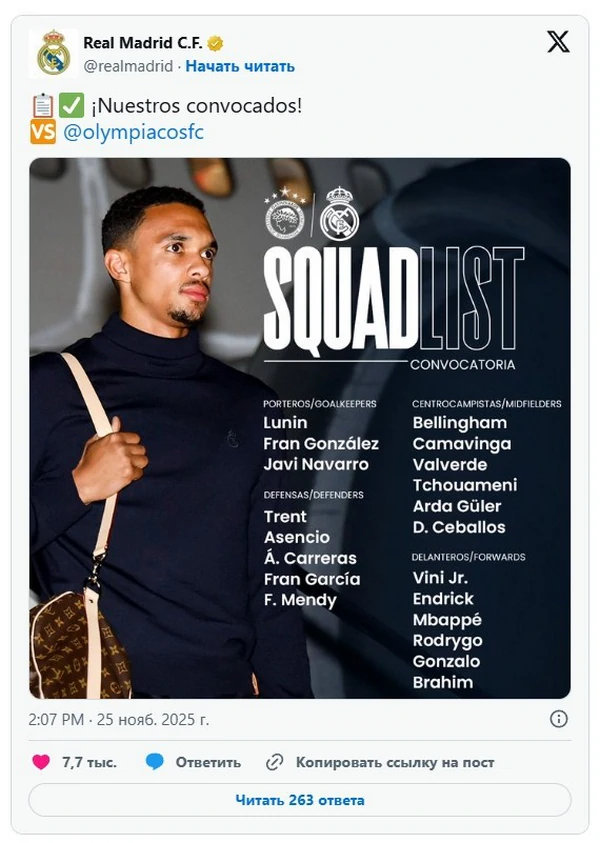Screen dimensions: 600x843
Task: Click the Real Madrid crest in the image
Action: coord(340,215)
